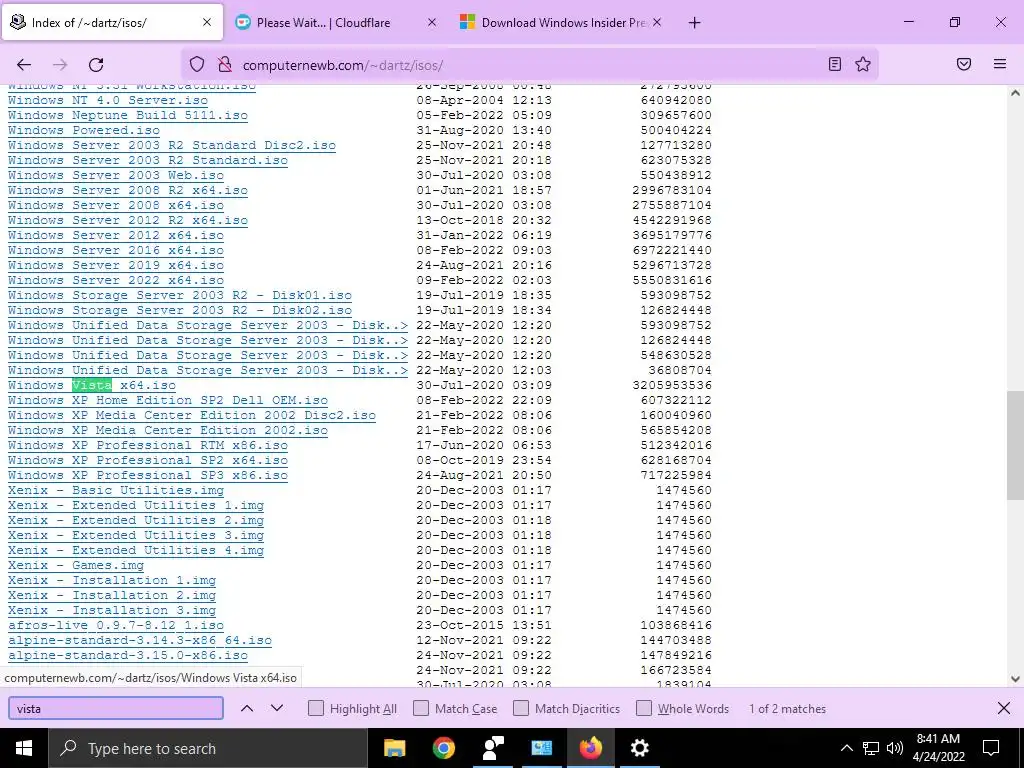Launch Google Chrome from the taskbar
This screenshot has height=768, width=1024.
click(x=443, y=748)
